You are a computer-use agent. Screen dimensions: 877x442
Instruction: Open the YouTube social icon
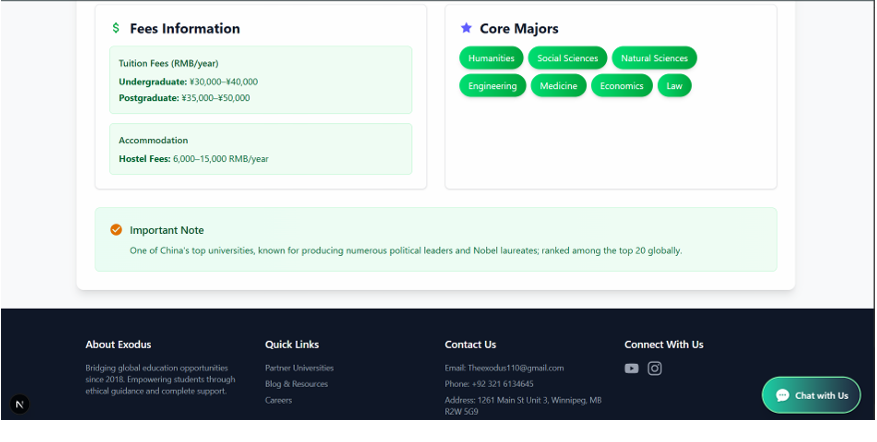(631, 368)
